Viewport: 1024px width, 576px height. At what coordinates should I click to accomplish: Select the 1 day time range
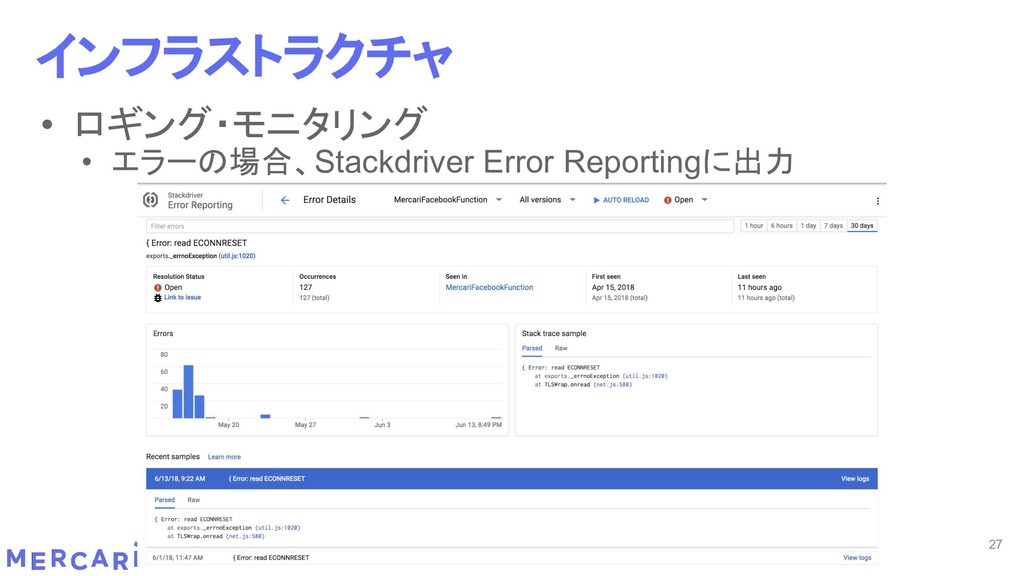[808, 226]
